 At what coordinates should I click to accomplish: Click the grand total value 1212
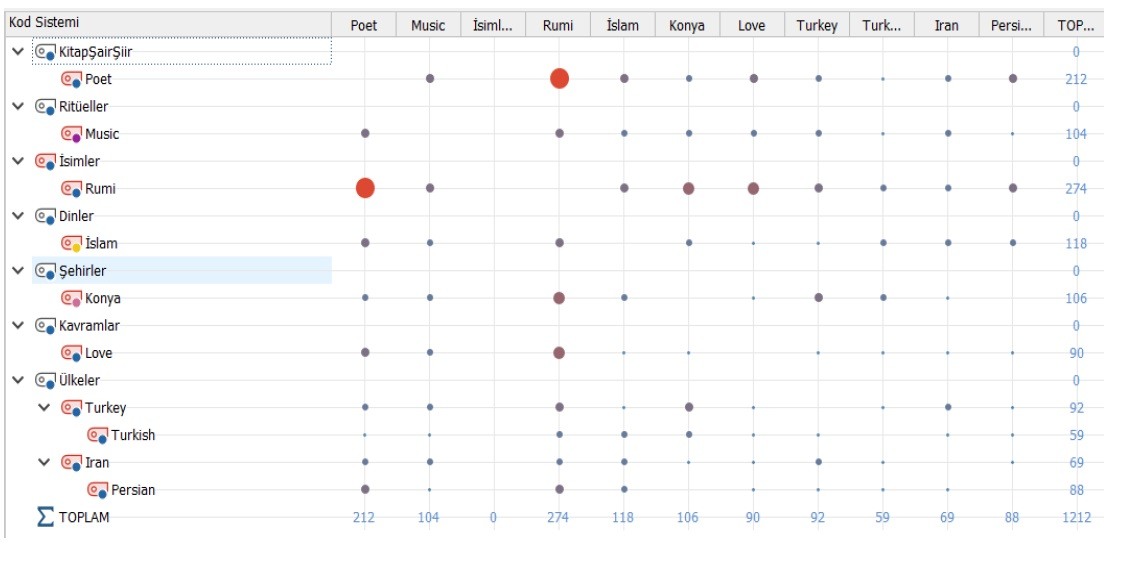click(1076, 517)
